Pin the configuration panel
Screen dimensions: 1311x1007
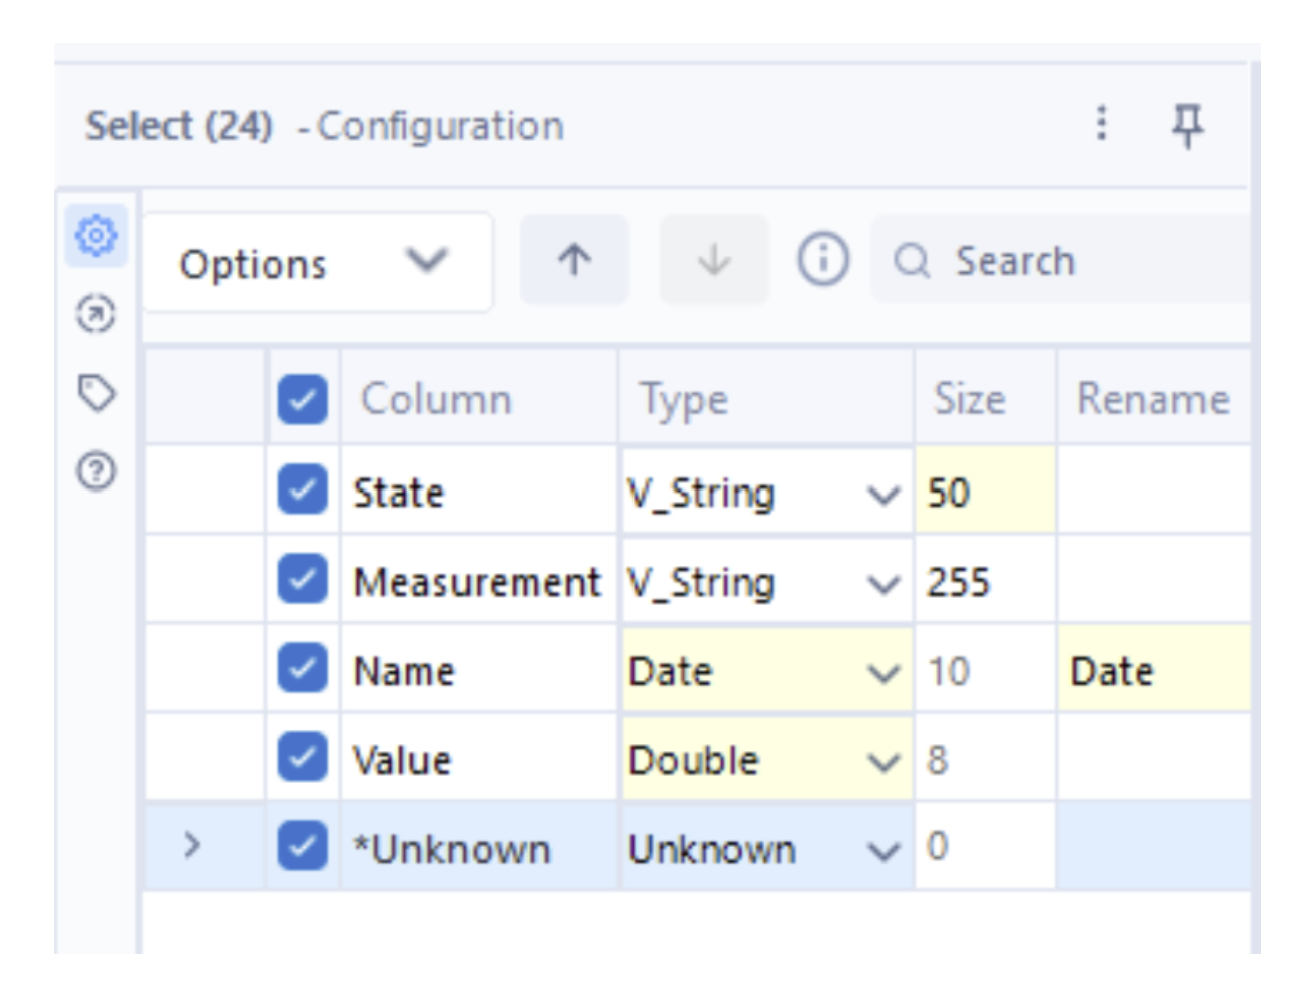(x=1187, y=125)
